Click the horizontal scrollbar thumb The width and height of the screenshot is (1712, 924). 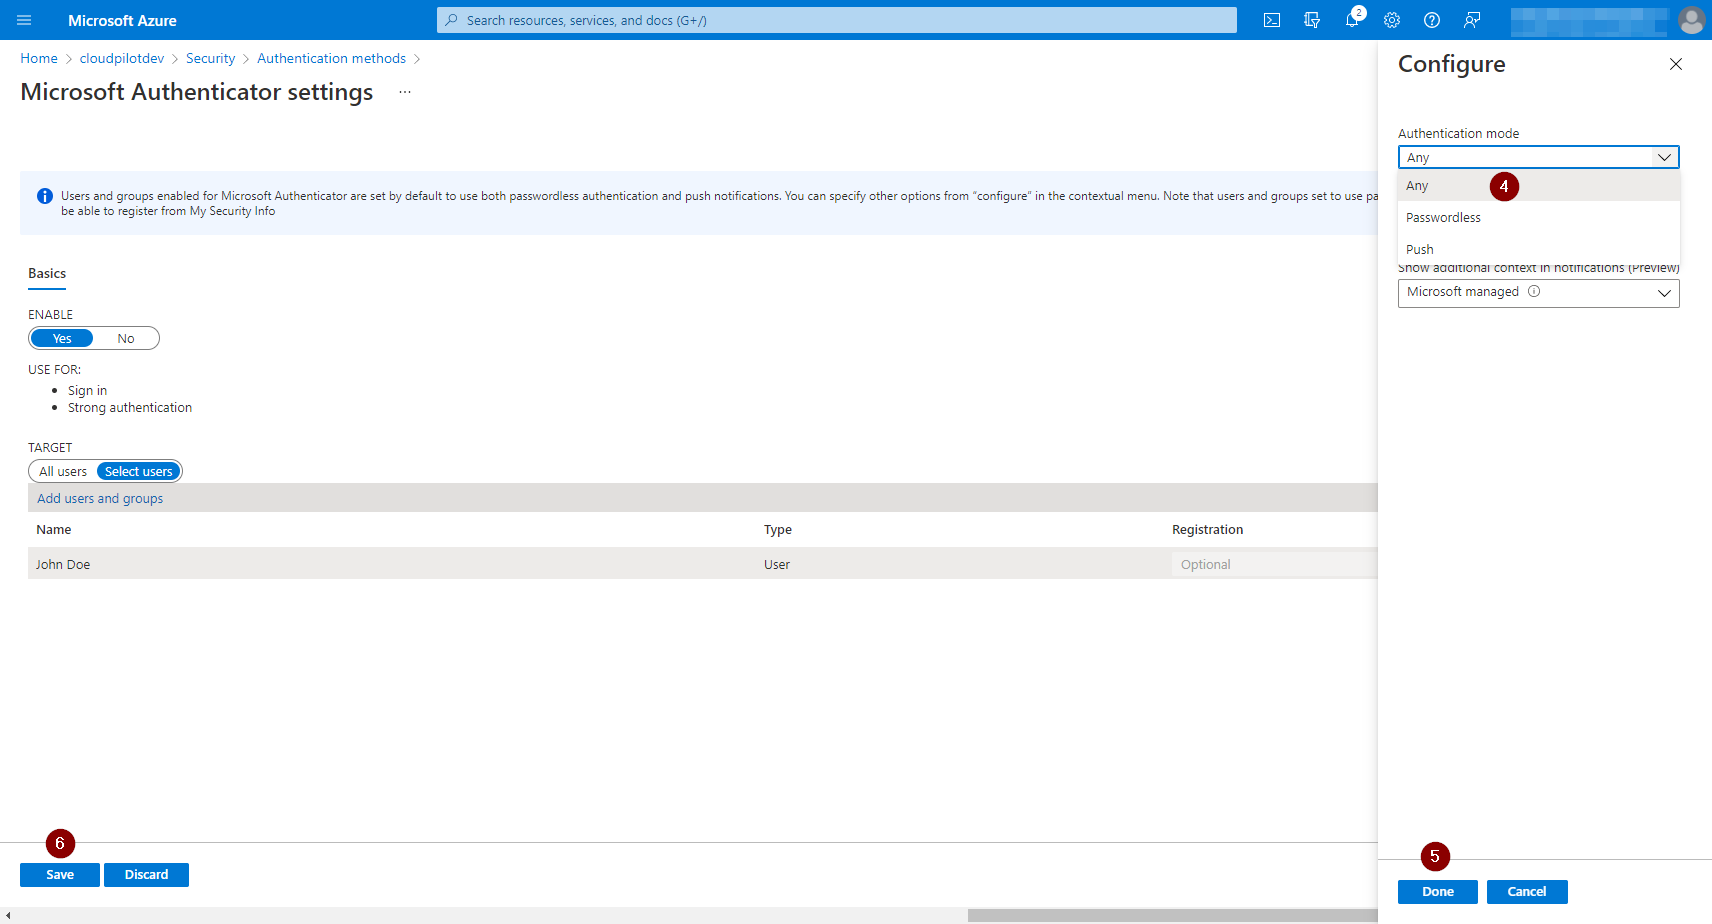coord(1172,915)
